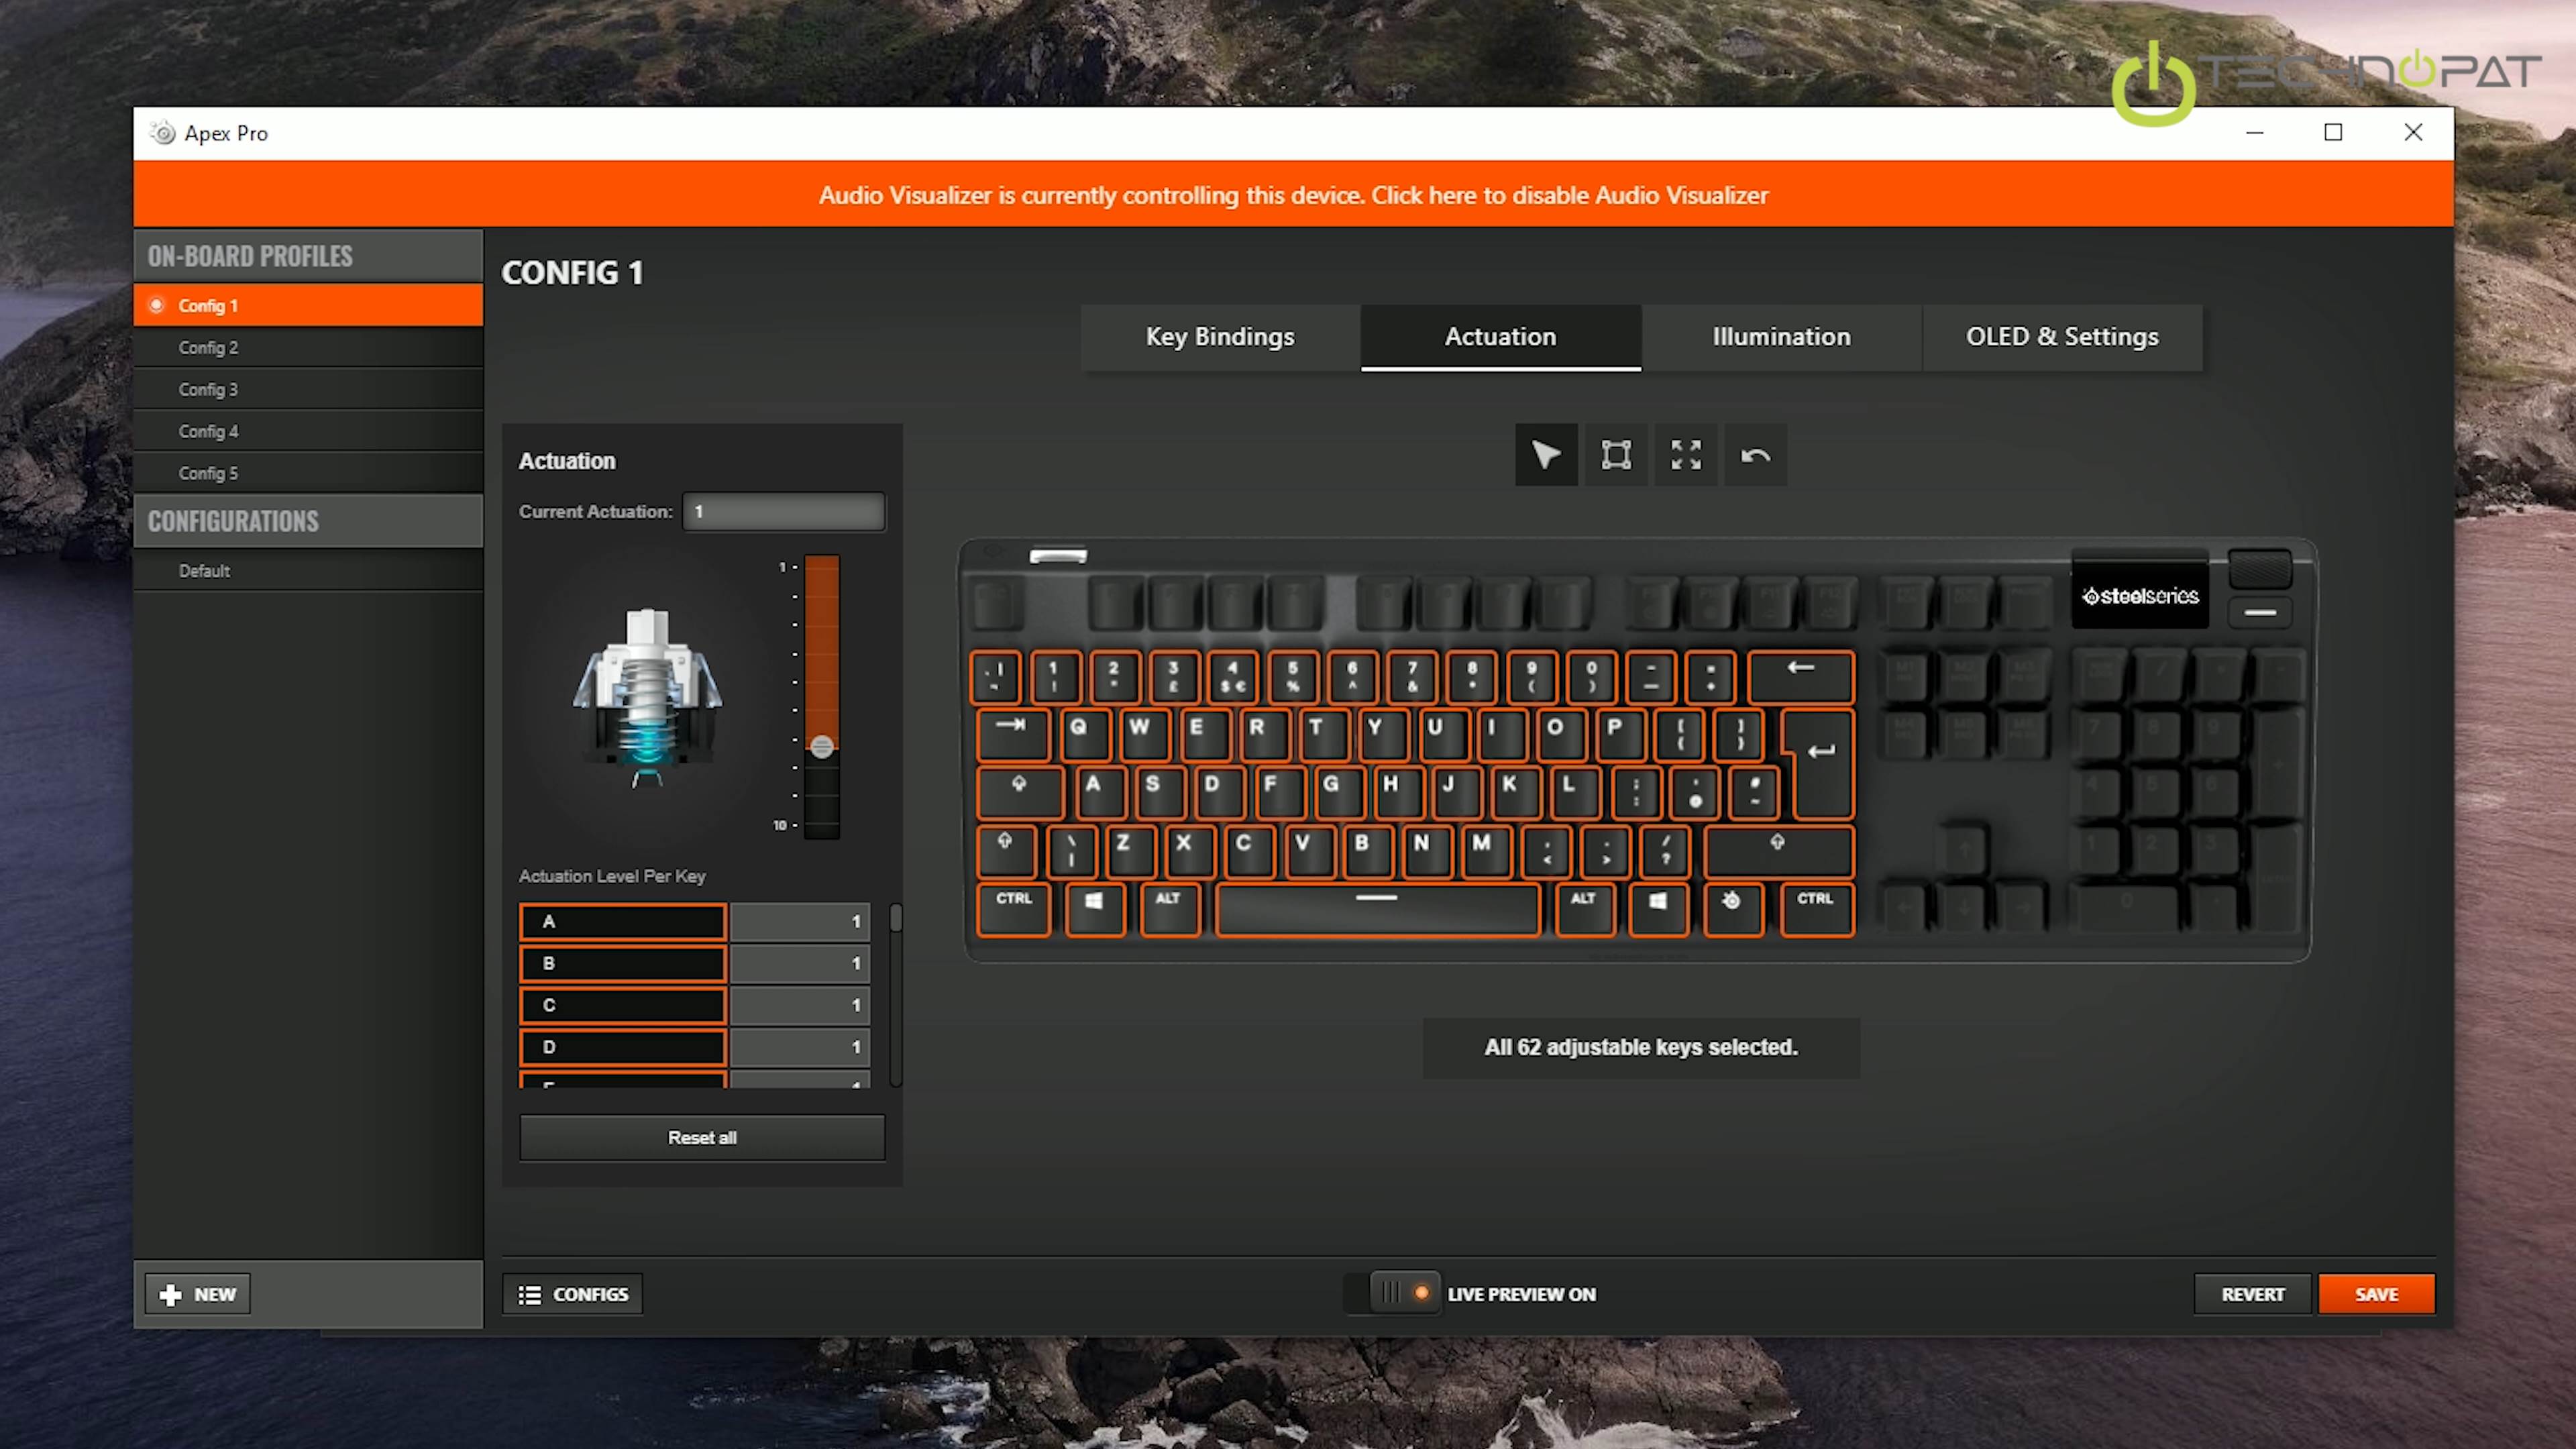Viewport: 2576px width, 1449px height.
Task: Switch to OLED & Settings tab
Action: pos(2062,337)
